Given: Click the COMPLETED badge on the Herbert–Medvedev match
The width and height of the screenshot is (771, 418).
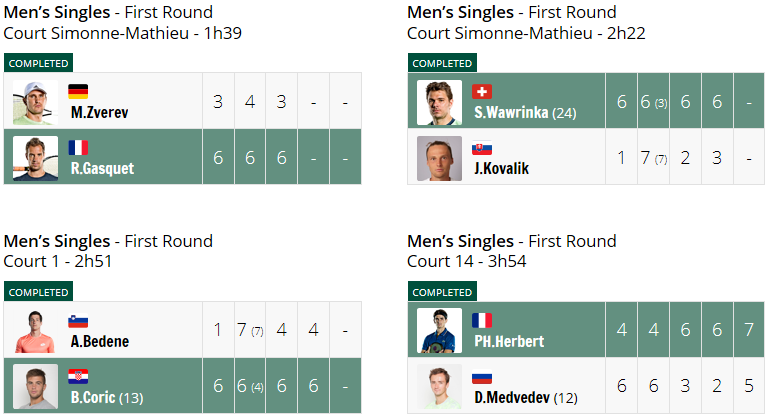Looking at the screenshot, I should [x=442, y=292].
